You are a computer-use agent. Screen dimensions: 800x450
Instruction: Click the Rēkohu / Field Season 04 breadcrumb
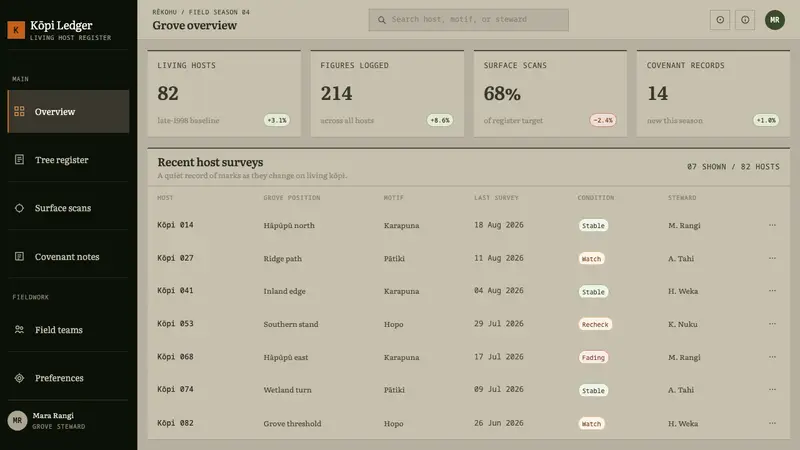(201, 12)
